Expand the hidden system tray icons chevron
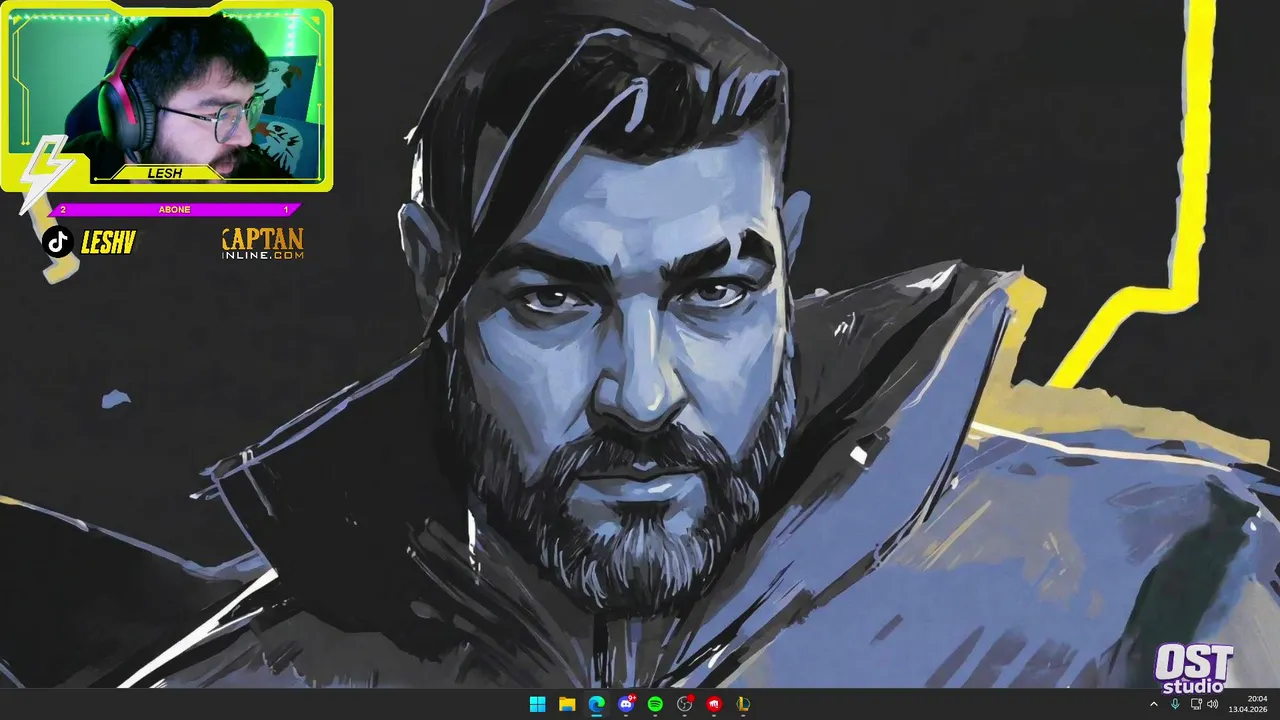The image size is (1280, 720). click(1154, 704)
